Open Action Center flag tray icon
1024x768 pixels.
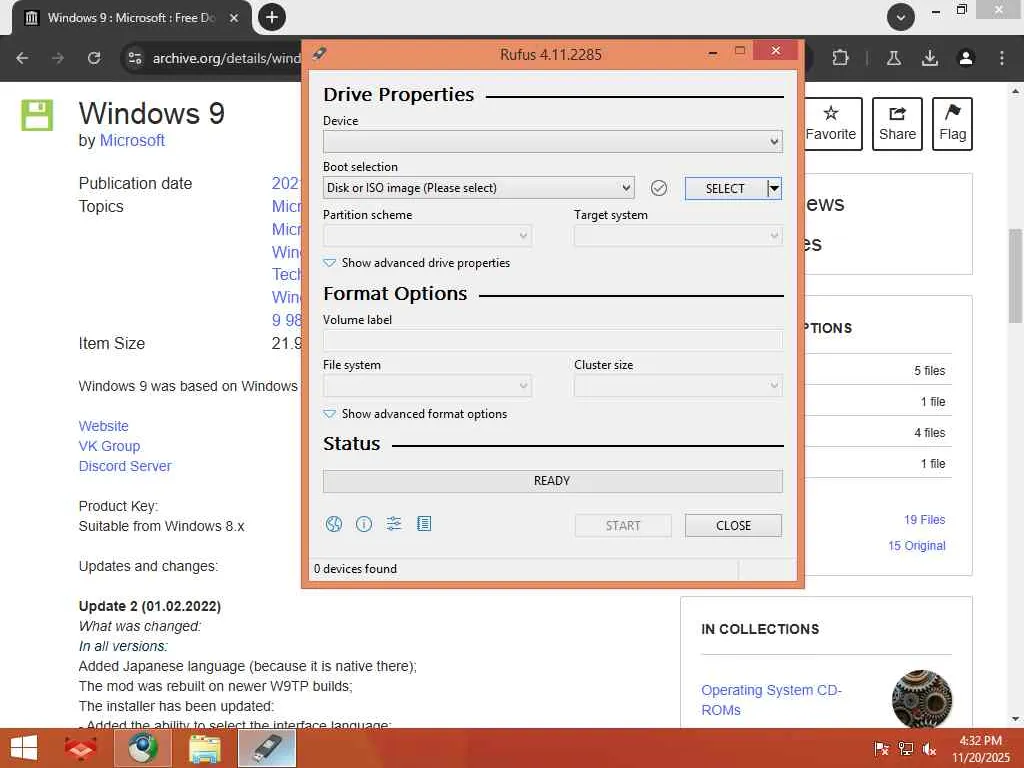coord(881,748)
